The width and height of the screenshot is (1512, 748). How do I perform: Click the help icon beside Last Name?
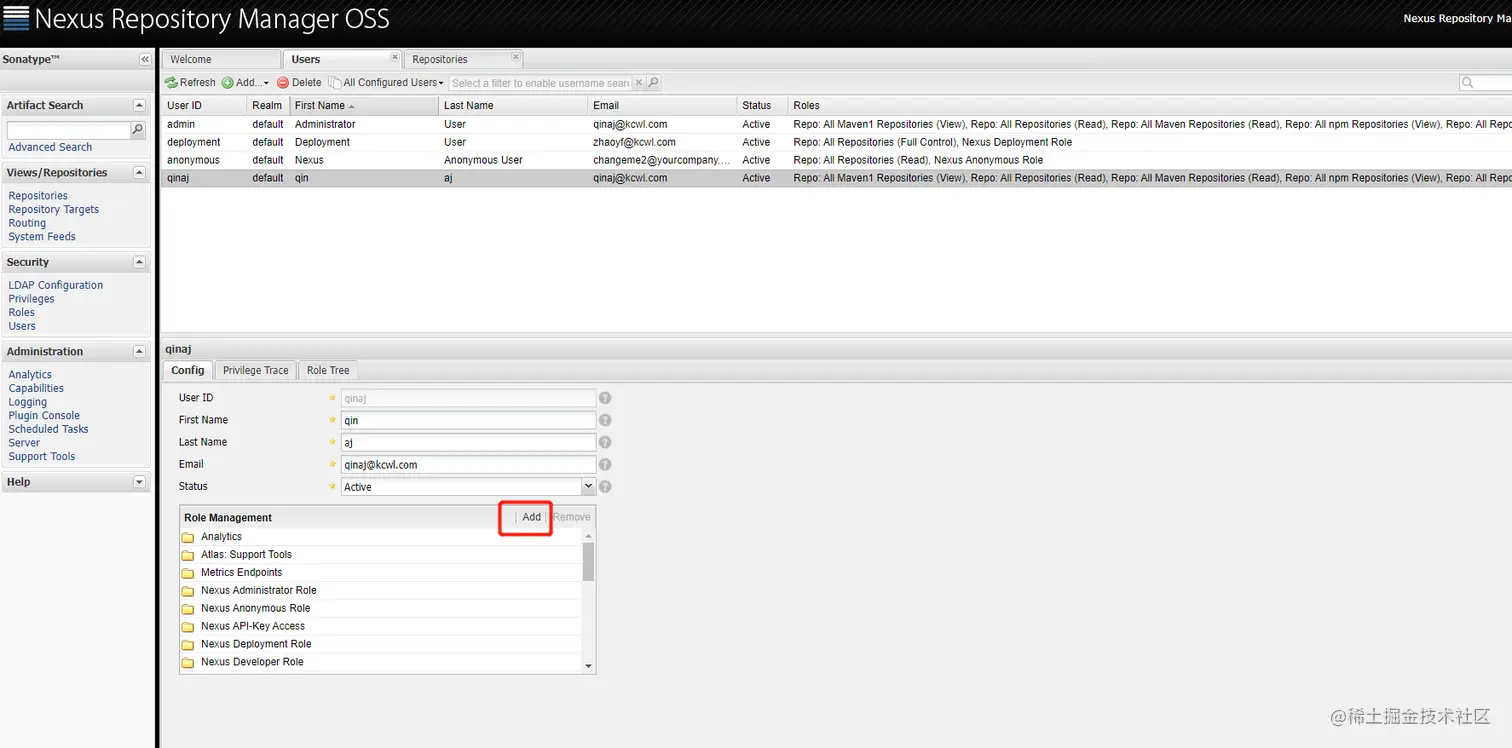click(605, 442)
